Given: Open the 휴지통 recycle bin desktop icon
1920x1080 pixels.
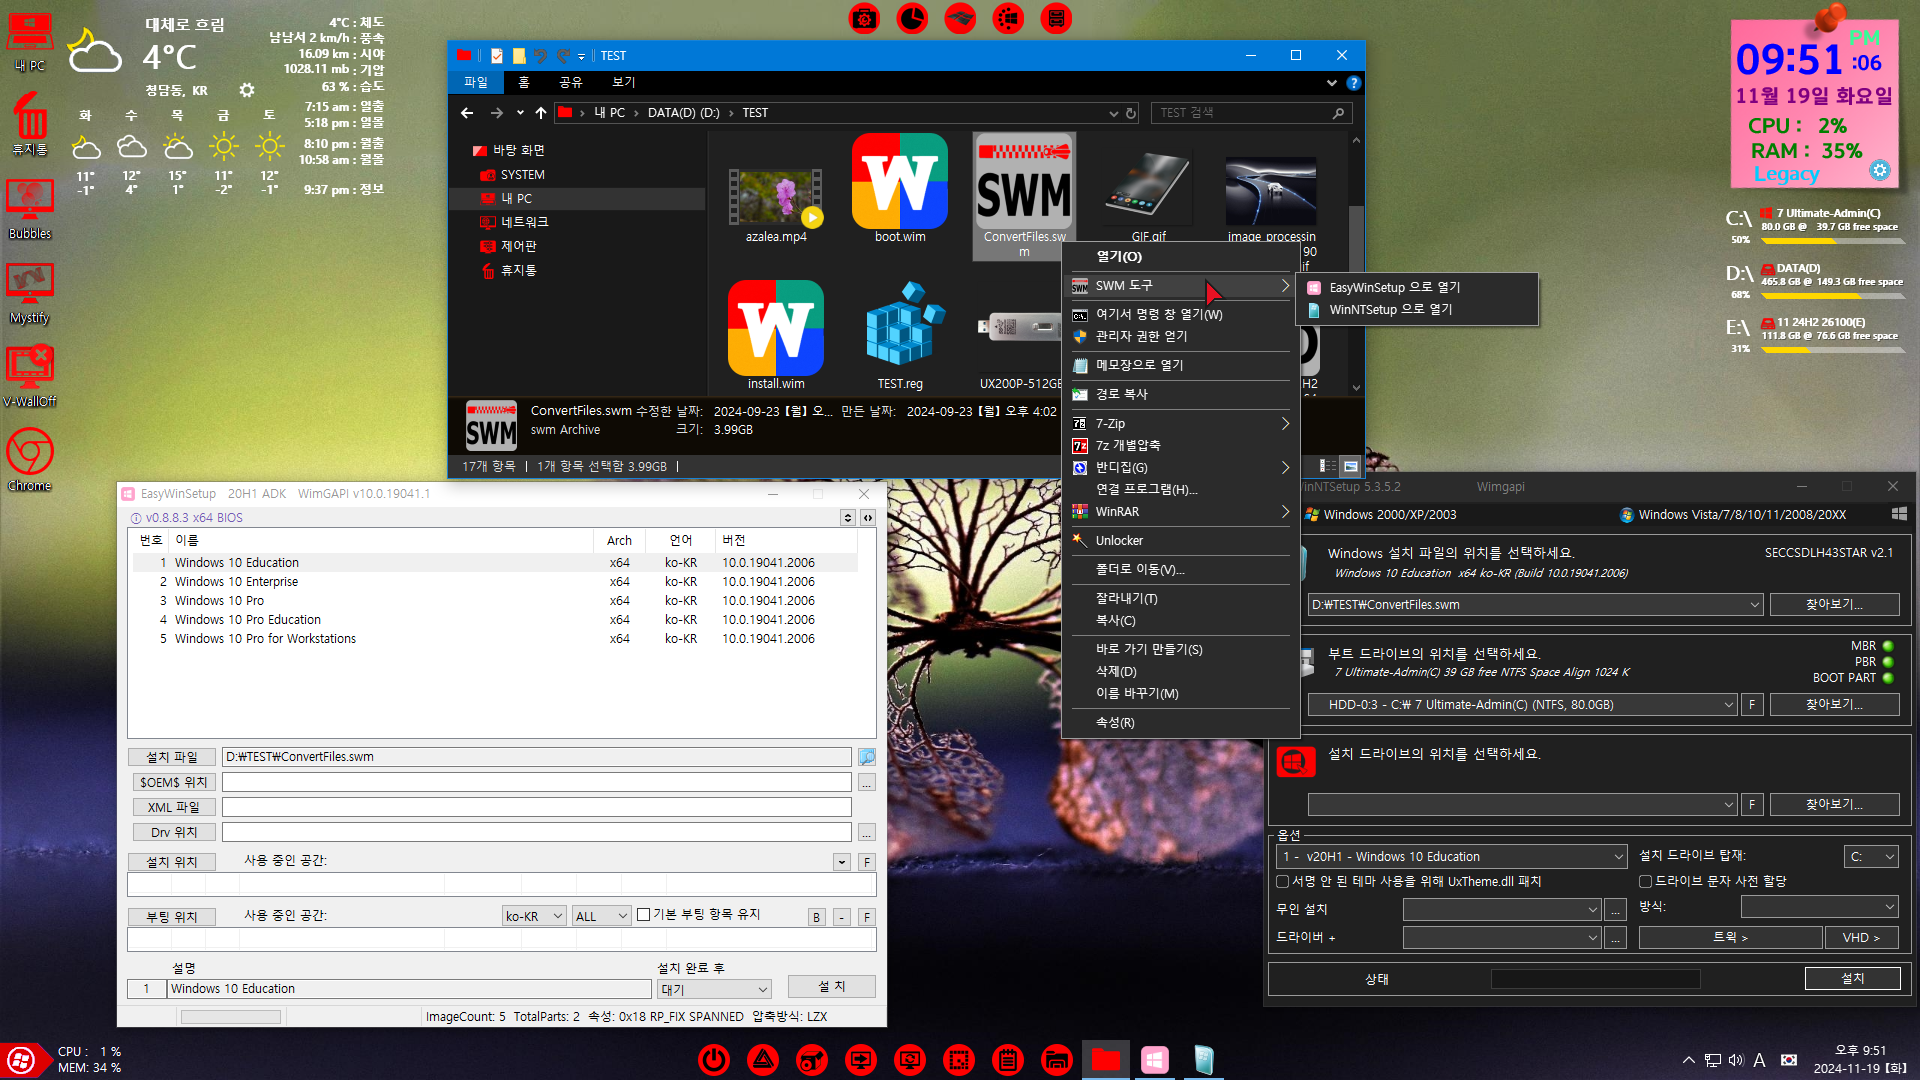Looking at the screenshot, I should pyautogui.click(x=30, y=125).
